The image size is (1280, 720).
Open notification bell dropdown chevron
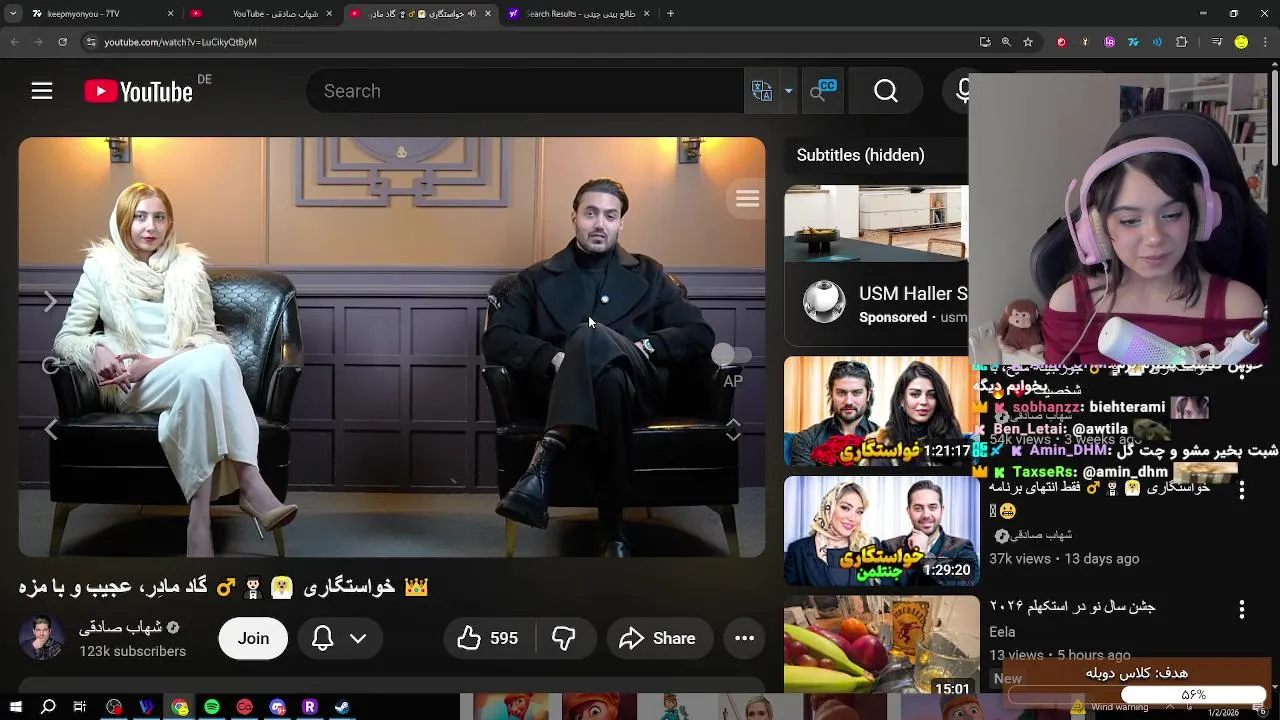tap(358, 638)
